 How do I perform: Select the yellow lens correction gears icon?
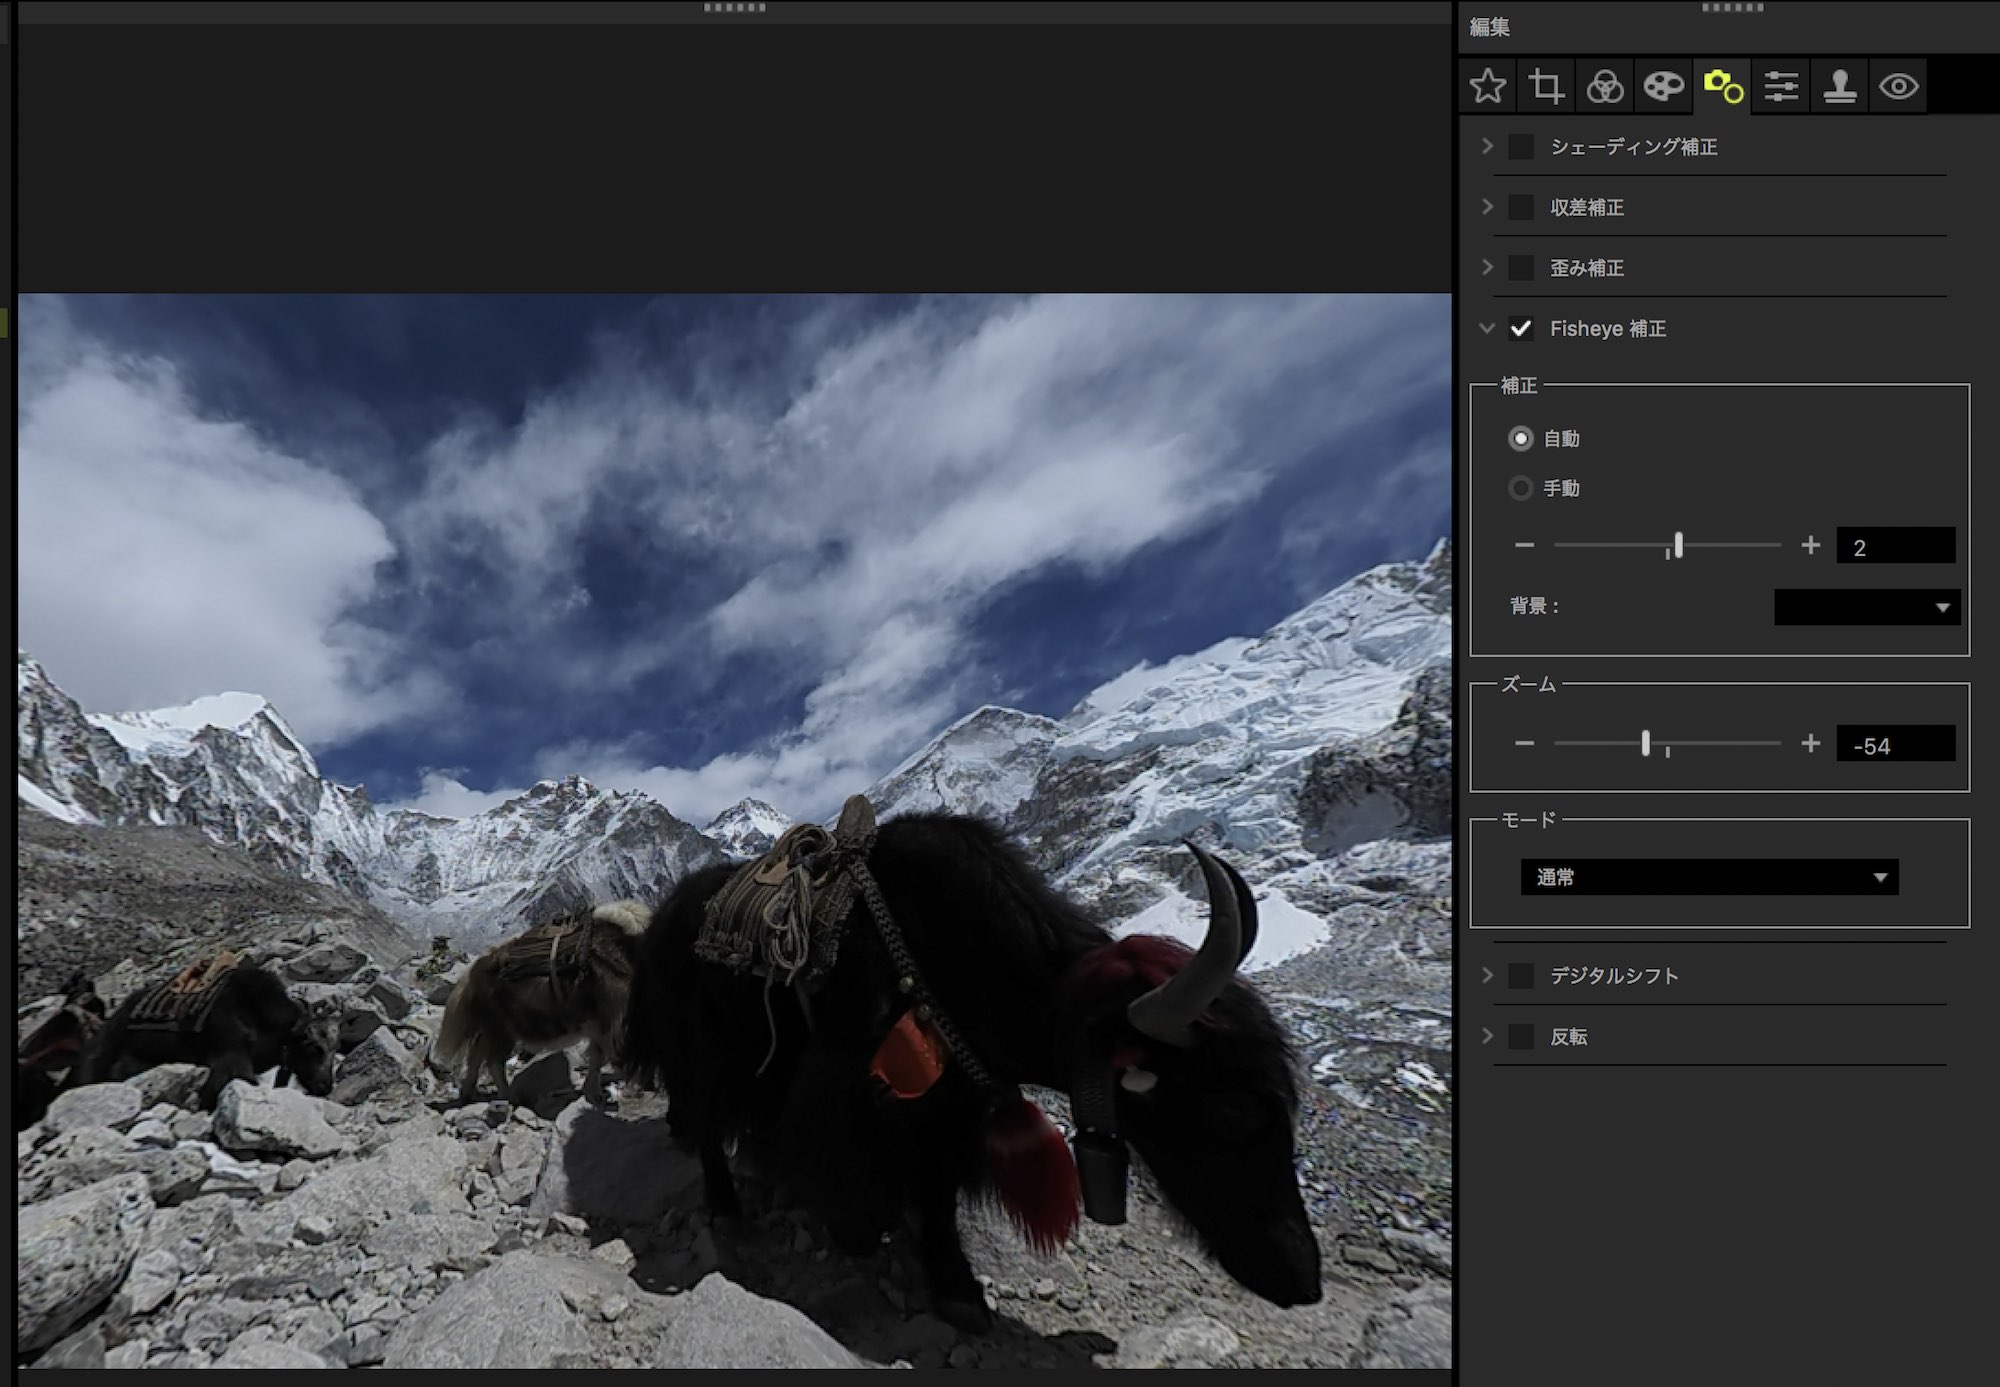pos(1723,86)
